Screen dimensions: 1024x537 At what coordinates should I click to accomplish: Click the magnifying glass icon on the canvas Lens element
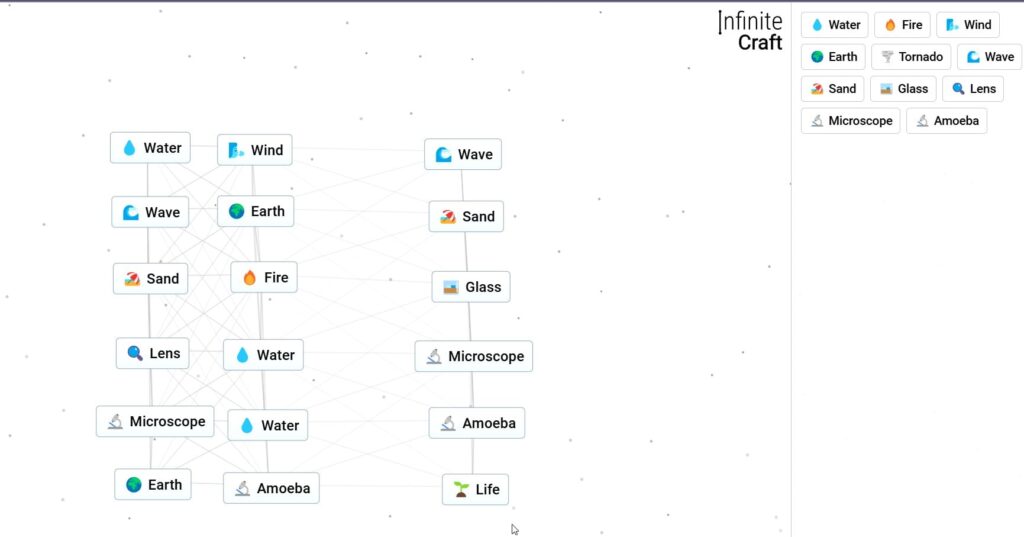[134, 353]
